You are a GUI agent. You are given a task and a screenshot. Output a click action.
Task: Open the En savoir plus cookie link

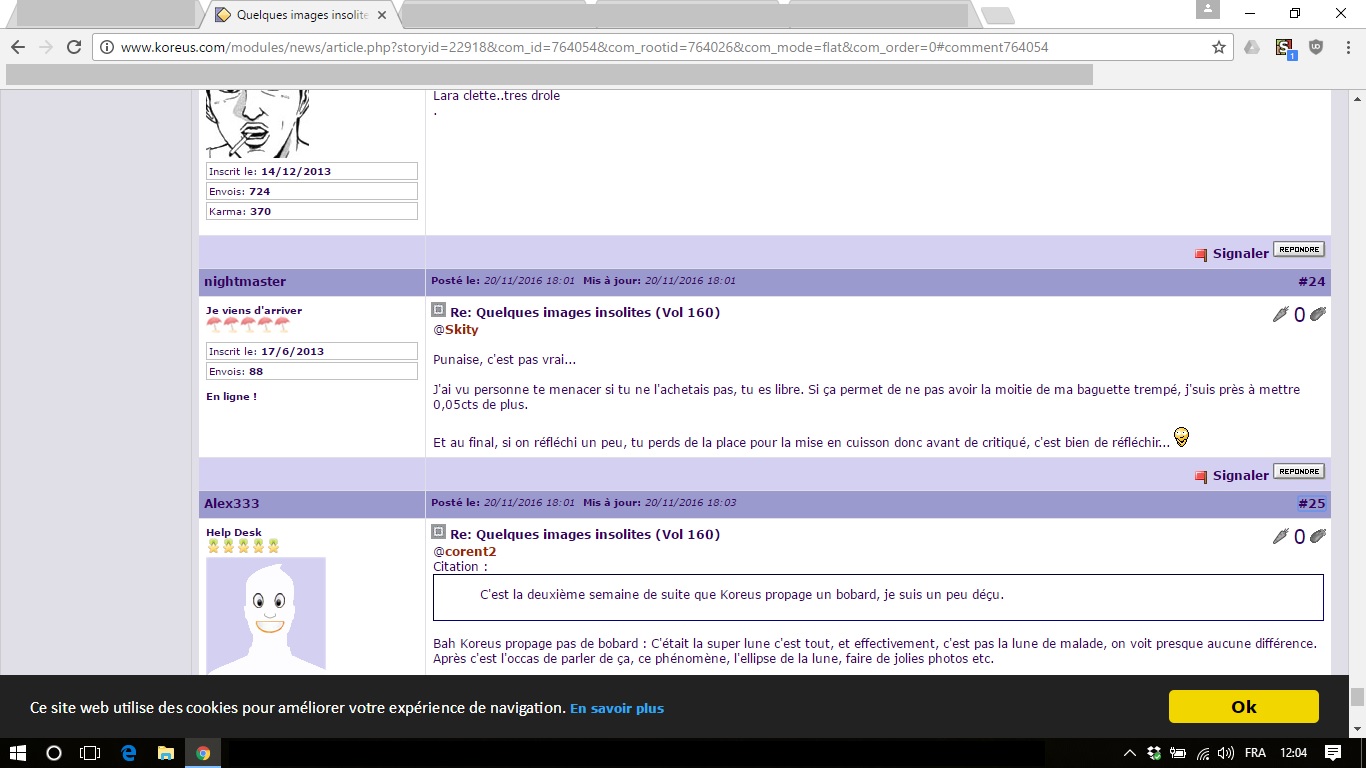click(617, 708)
